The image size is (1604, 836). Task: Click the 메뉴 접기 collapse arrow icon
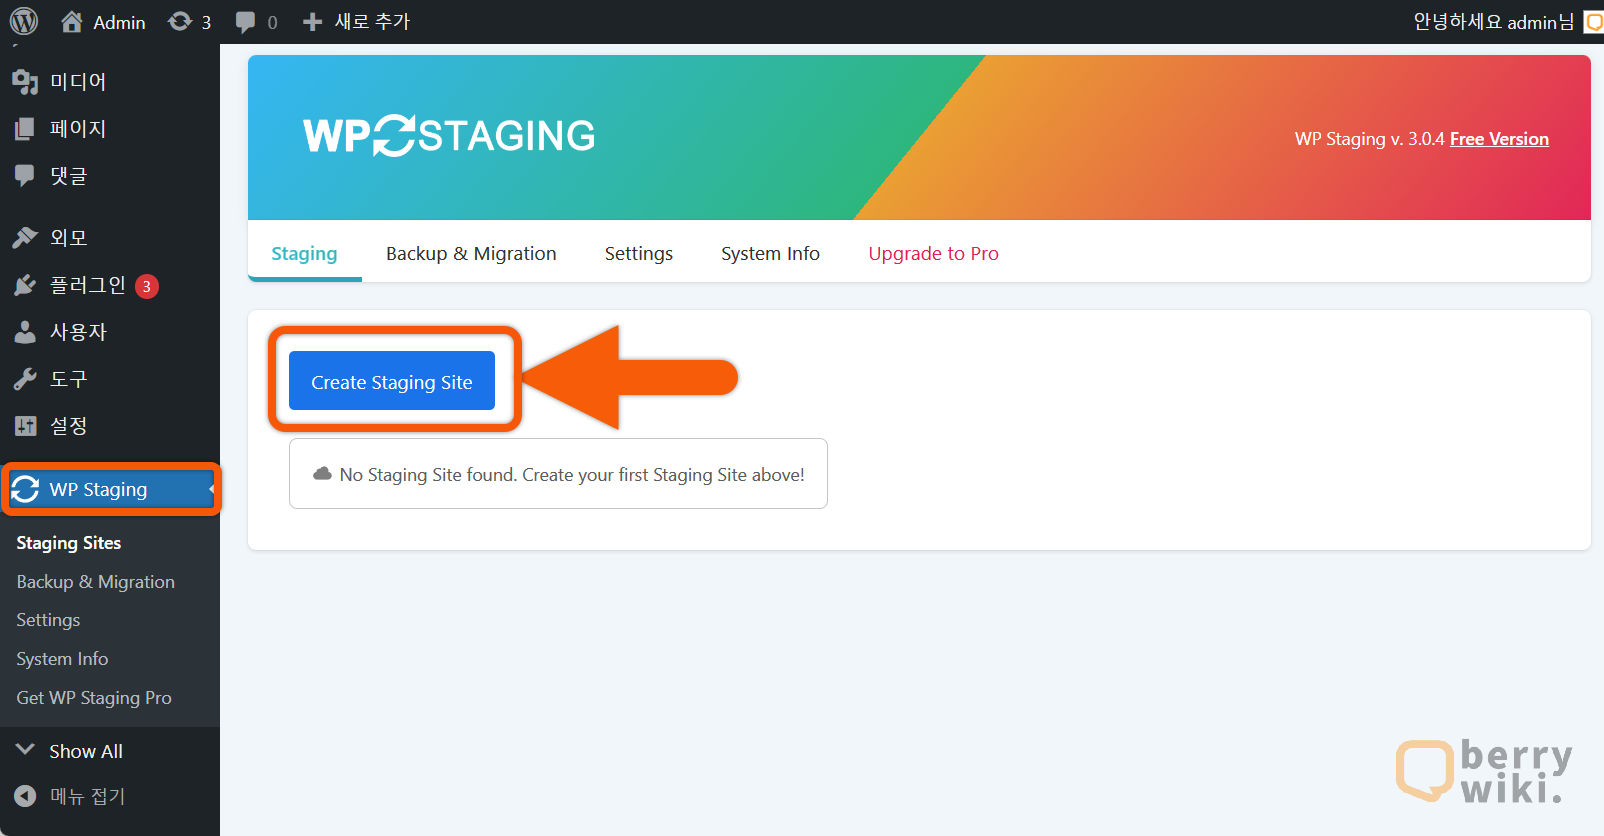pyautogui.click(x=25, y=796)
